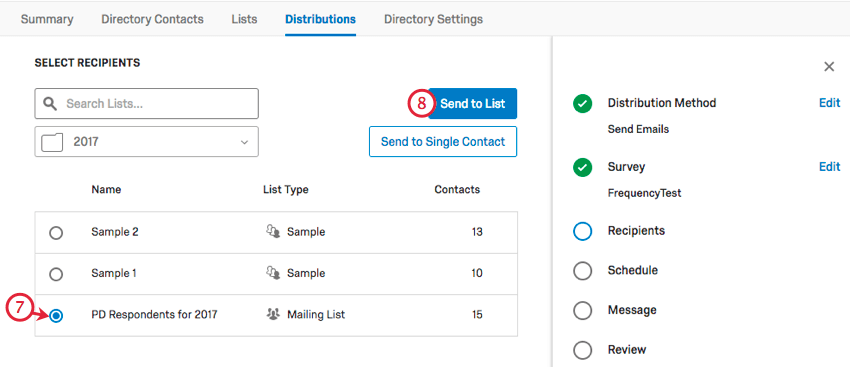Click the Send to List button

pos(472,104)
